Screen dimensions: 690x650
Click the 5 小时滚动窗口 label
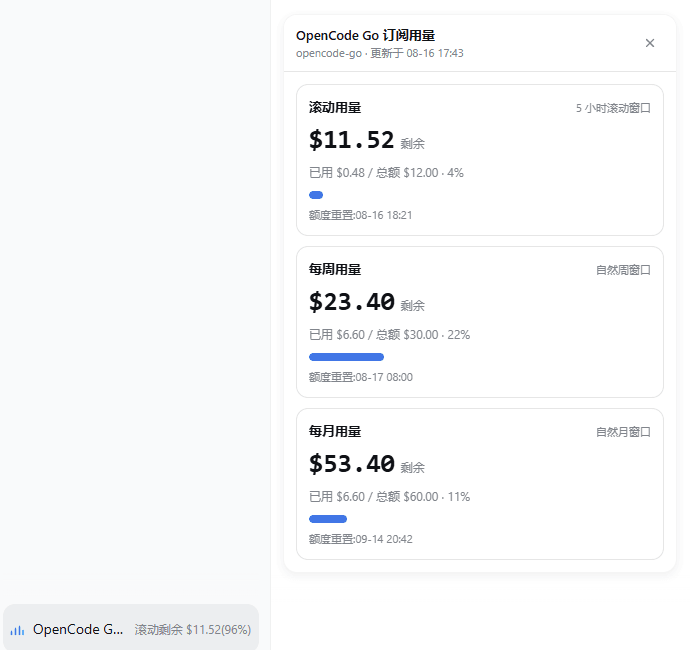tap(613, 108)
